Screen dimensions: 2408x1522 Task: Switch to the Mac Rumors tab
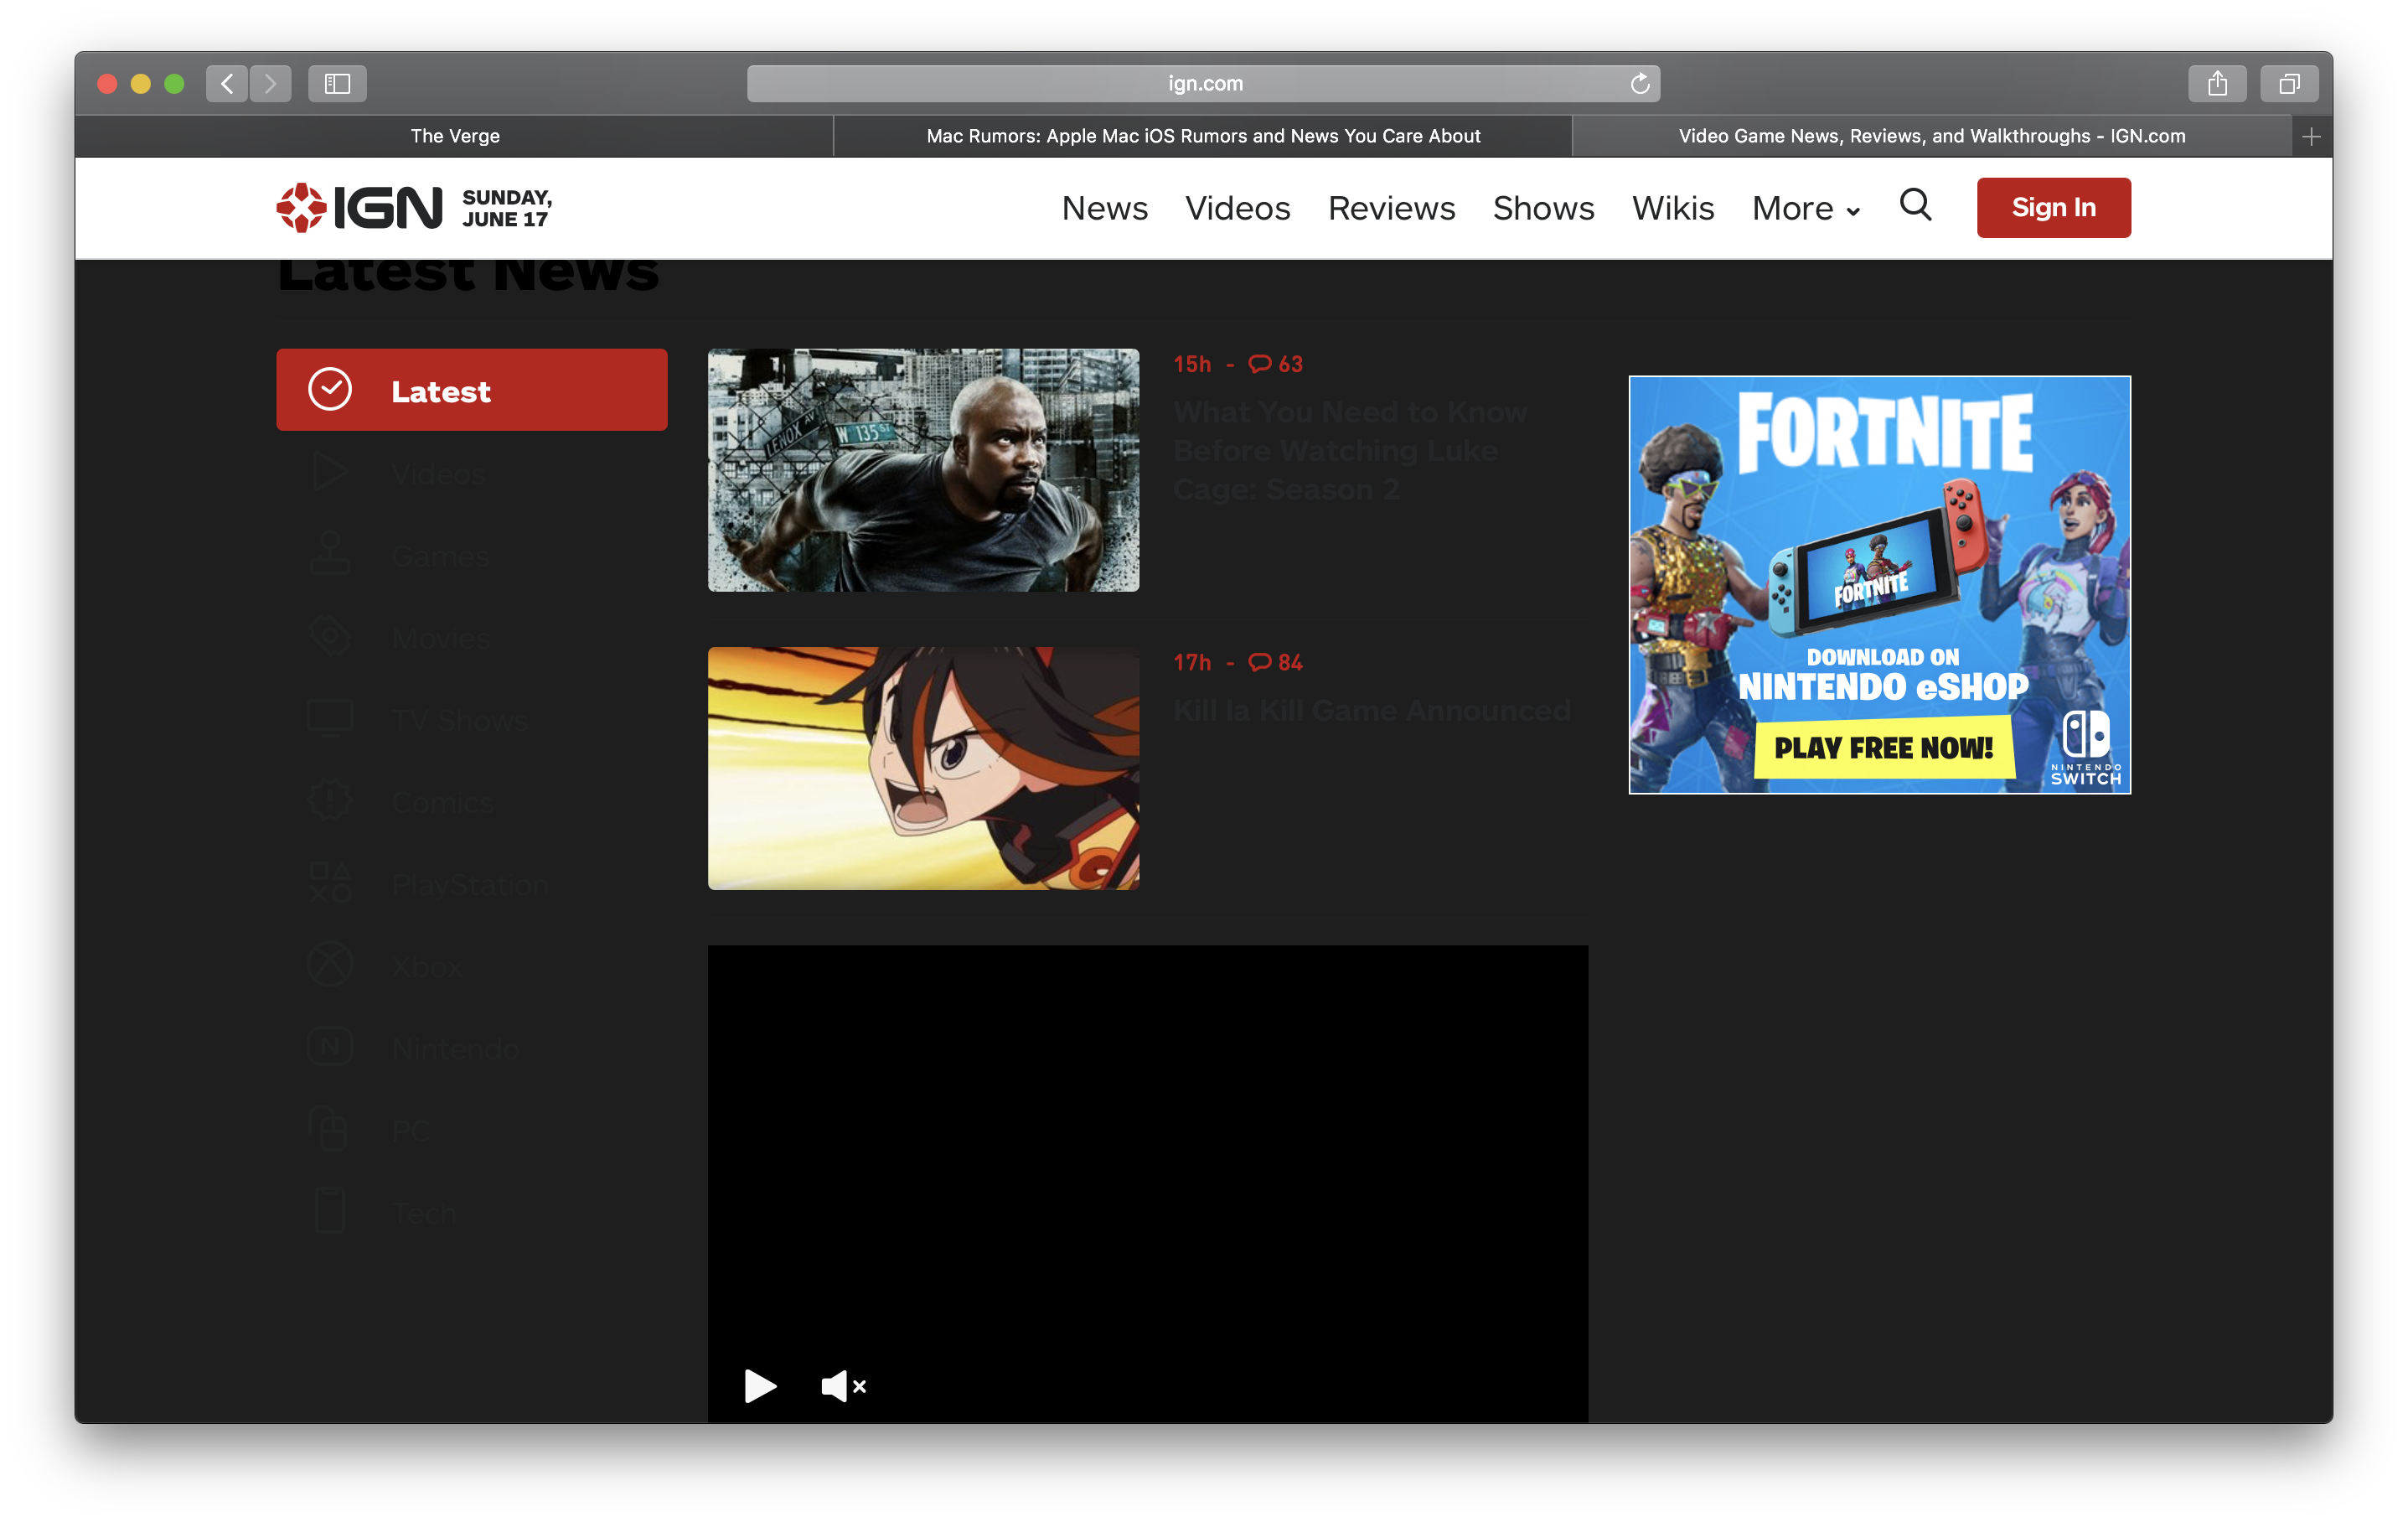pos(1203,137)
